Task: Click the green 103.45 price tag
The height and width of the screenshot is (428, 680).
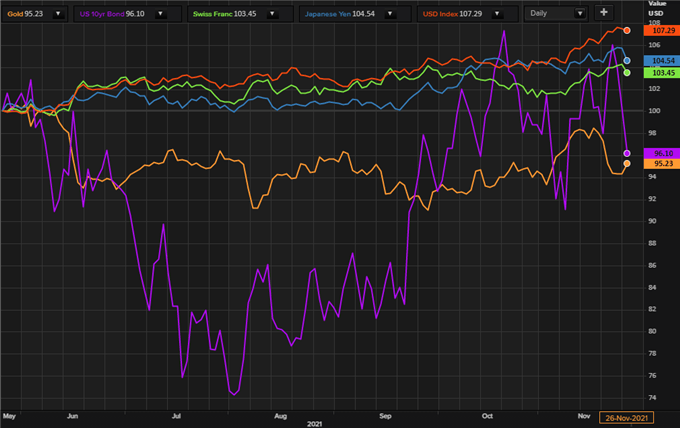Action: click(663, 73)
